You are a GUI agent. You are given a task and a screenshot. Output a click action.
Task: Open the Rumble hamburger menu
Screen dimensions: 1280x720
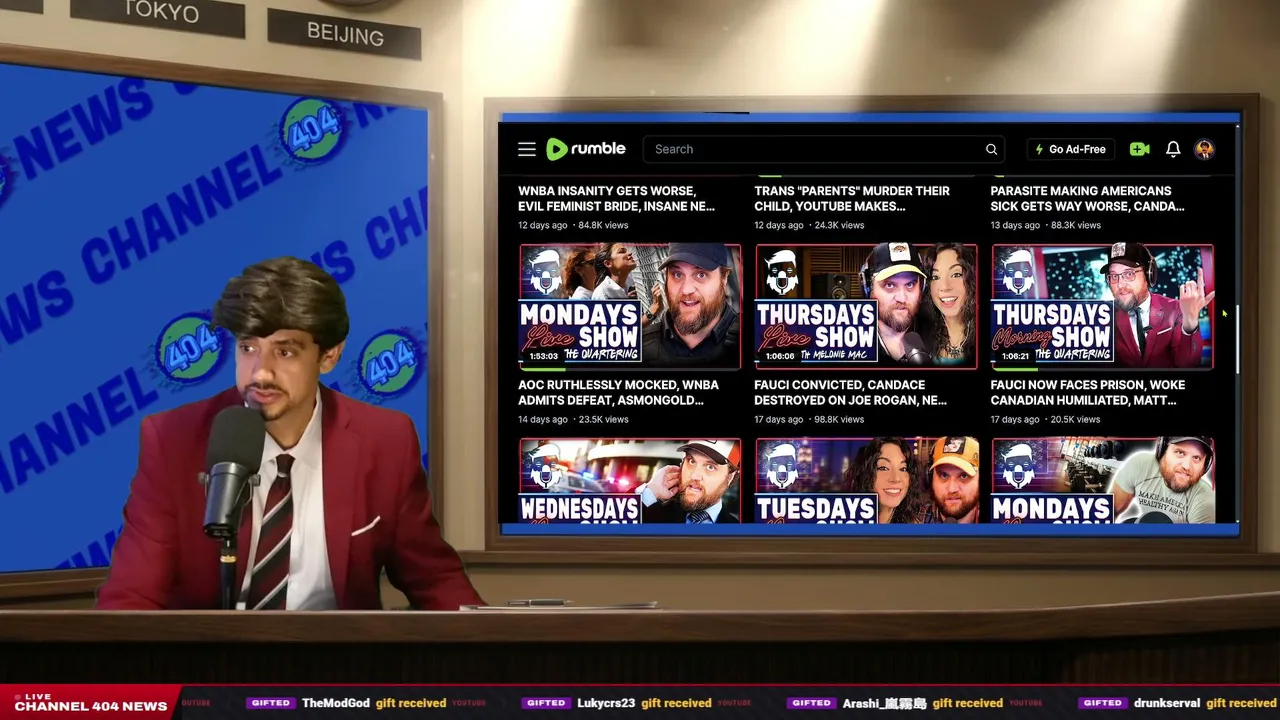point(527,149)
